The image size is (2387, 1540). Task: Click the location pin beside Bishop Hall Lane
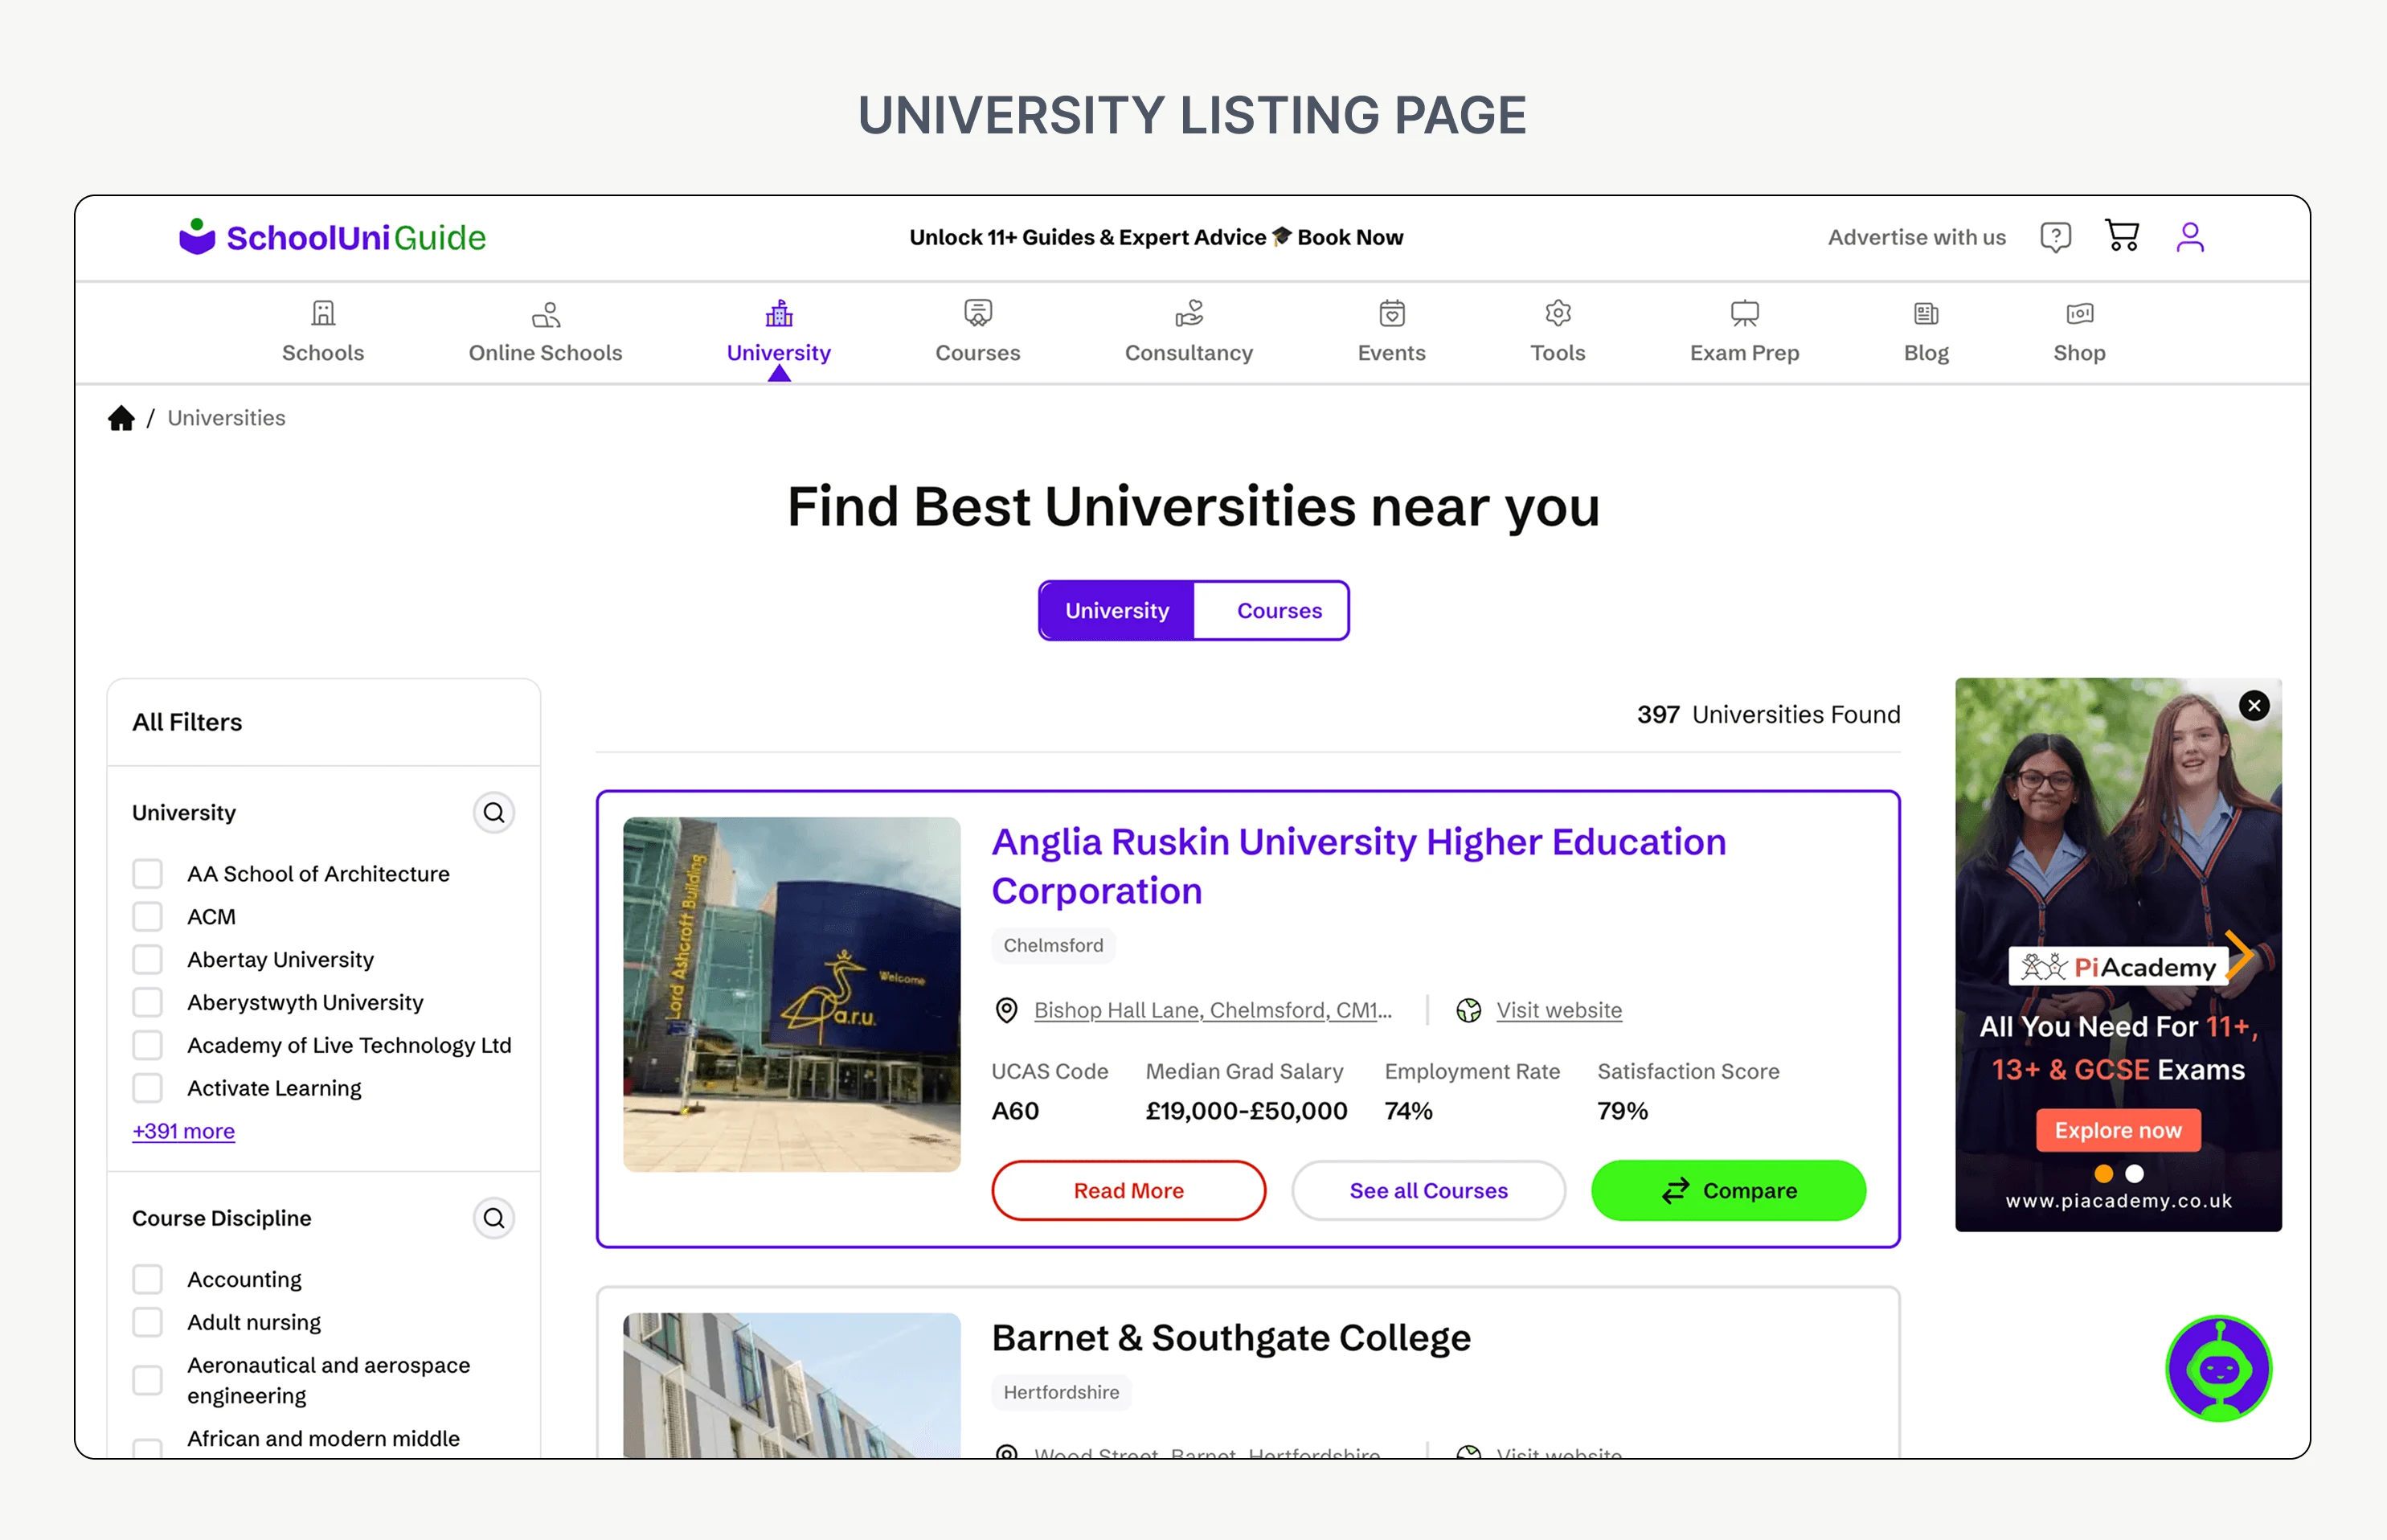[1007, 1010]
